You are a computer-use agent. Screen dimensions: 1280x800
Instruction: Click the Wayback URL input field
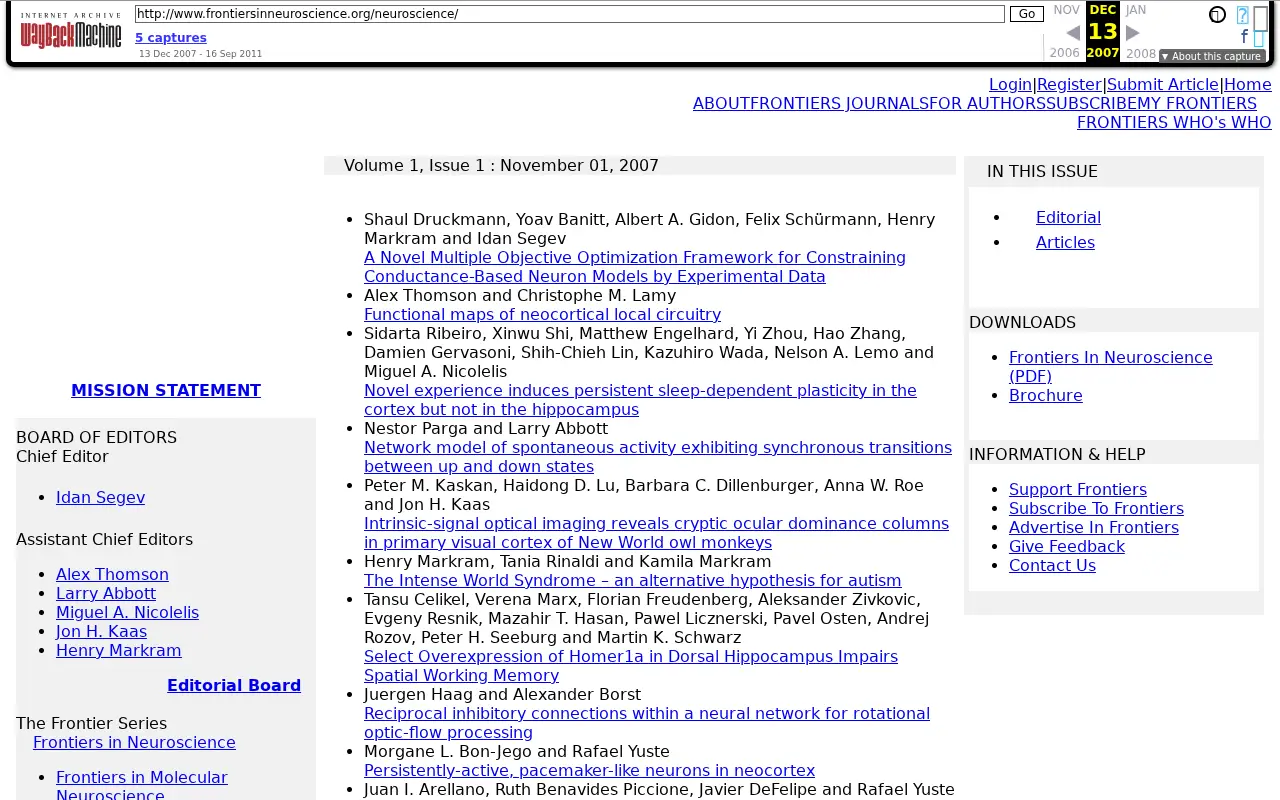[x=570, y=14]
